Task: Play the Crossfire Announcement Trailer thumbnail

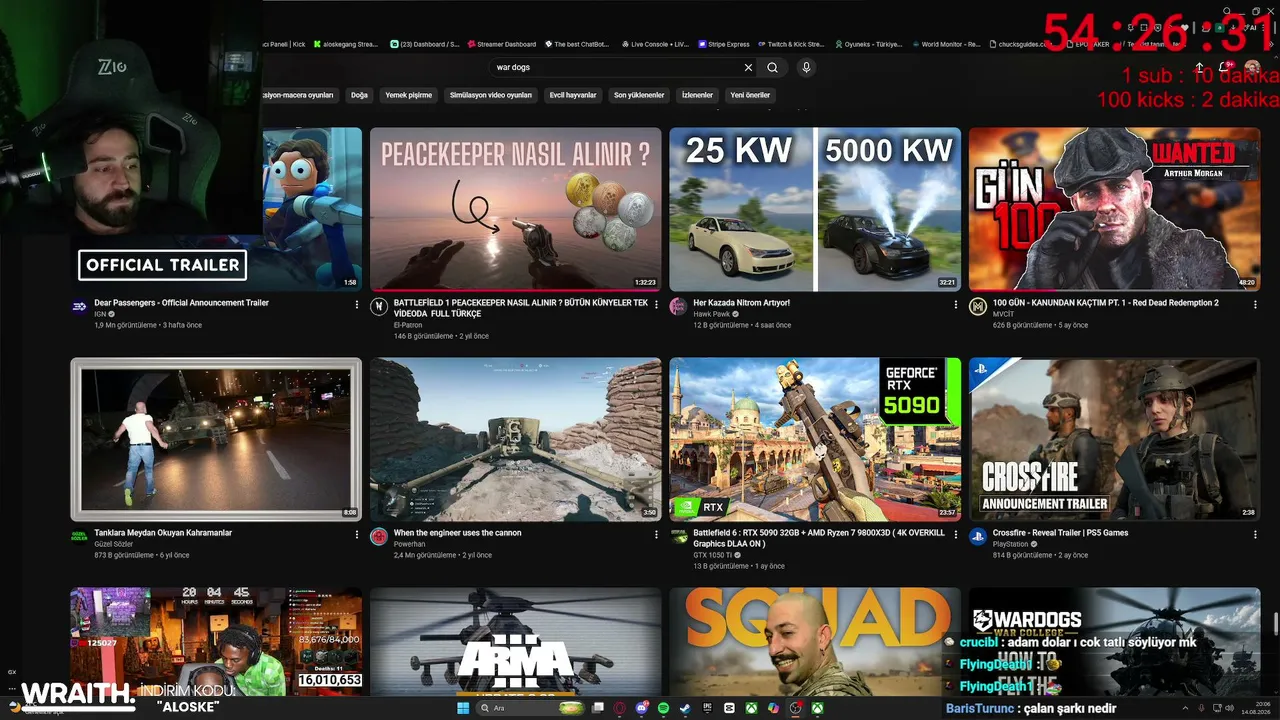Action: (1114, 439)
